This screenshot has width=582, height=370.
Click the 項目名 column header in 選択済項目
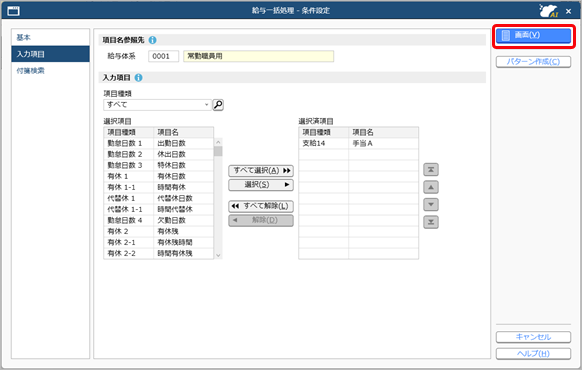383,132
